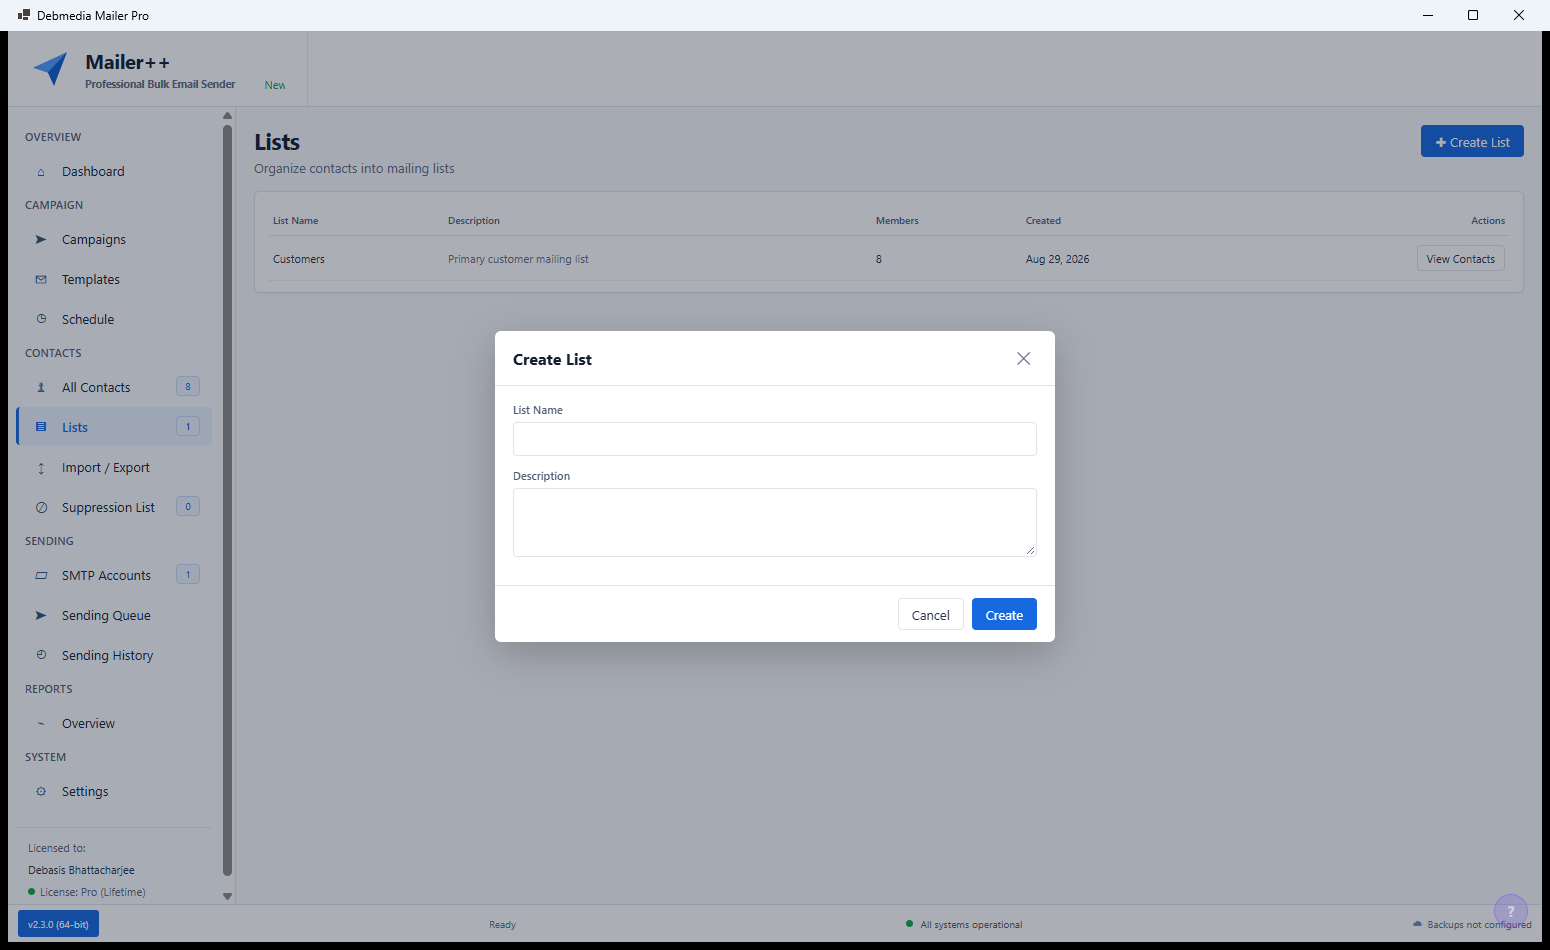Click the All Contacts person icon
This screenshot has width=1550, height=950.
pyautogui.click(x=41, y=388)
